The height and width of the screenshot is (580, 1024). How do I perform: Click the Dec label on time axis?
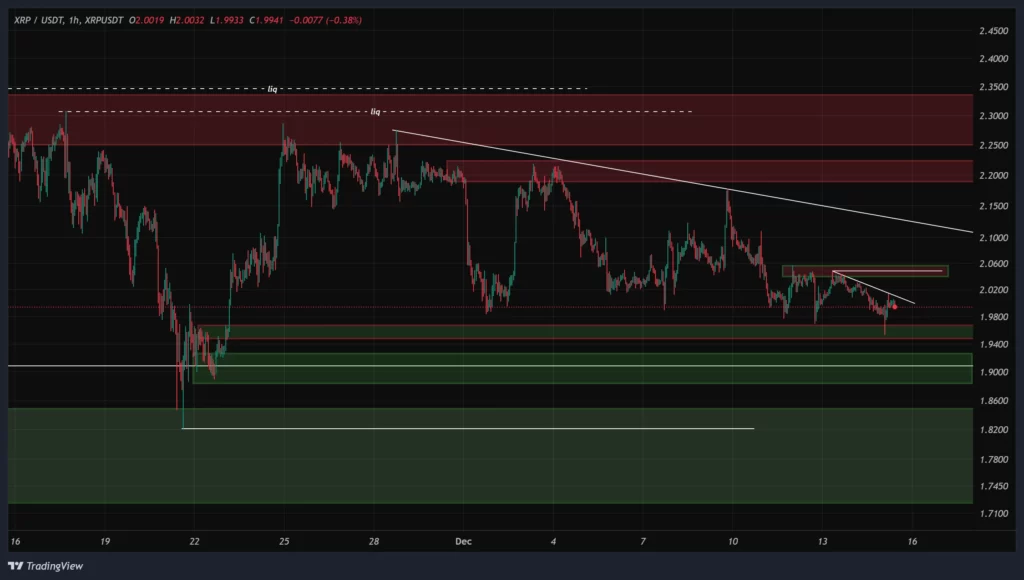tap(463, 541)
